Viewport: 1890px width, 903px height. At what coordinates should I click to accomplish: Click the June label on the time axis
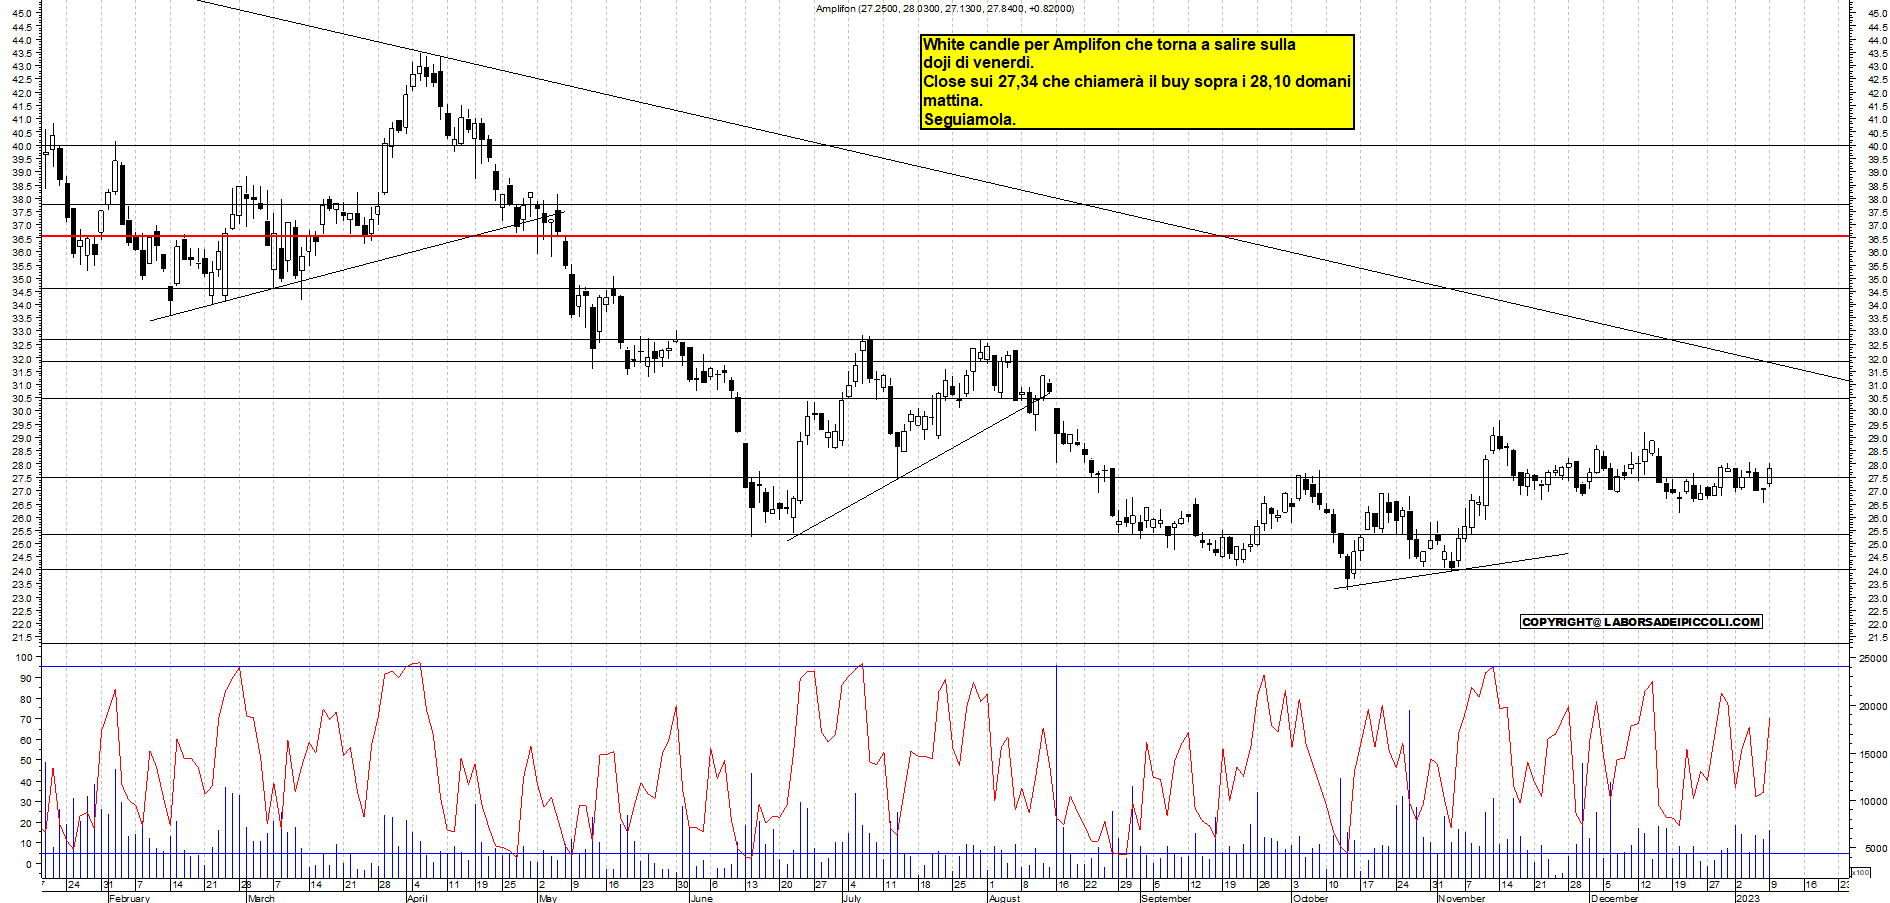pos(702,898)
